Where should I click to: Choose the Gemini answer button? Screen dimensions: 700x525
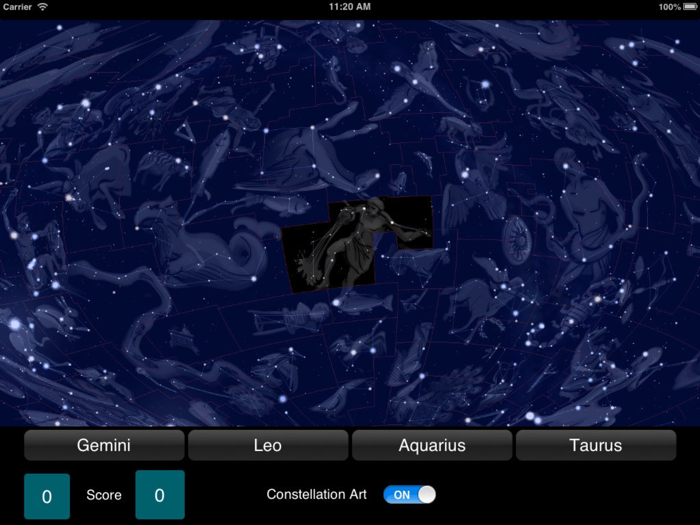tap(104, 445)
